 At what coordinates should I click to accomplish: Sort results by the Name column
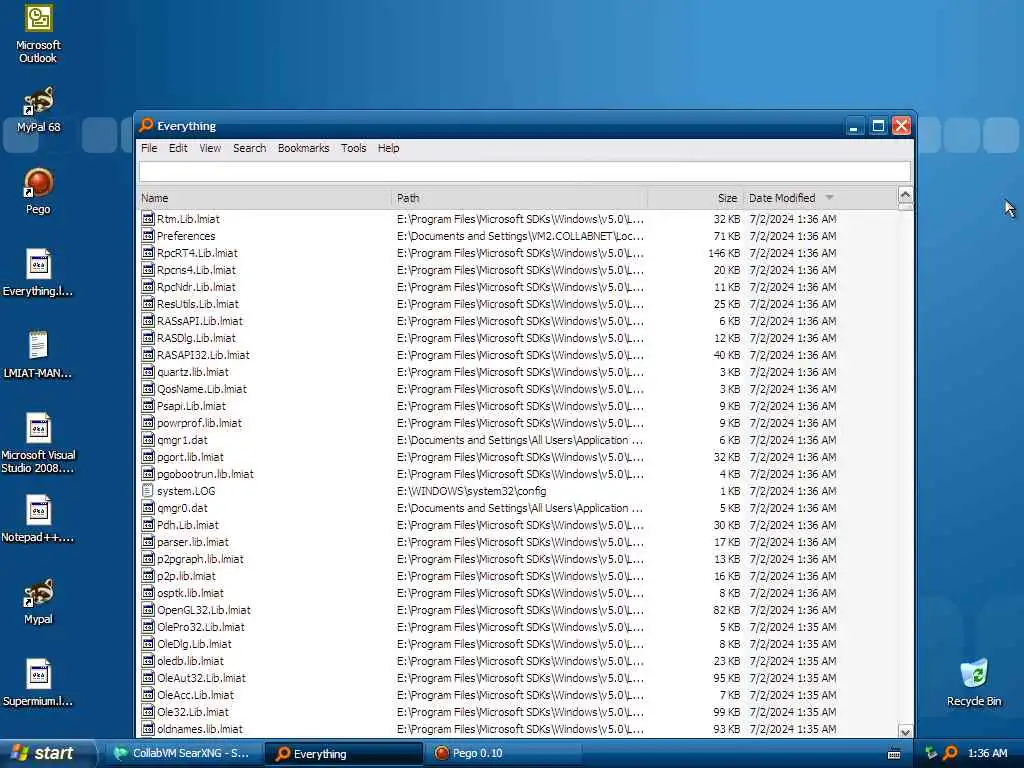coord(265,198)
